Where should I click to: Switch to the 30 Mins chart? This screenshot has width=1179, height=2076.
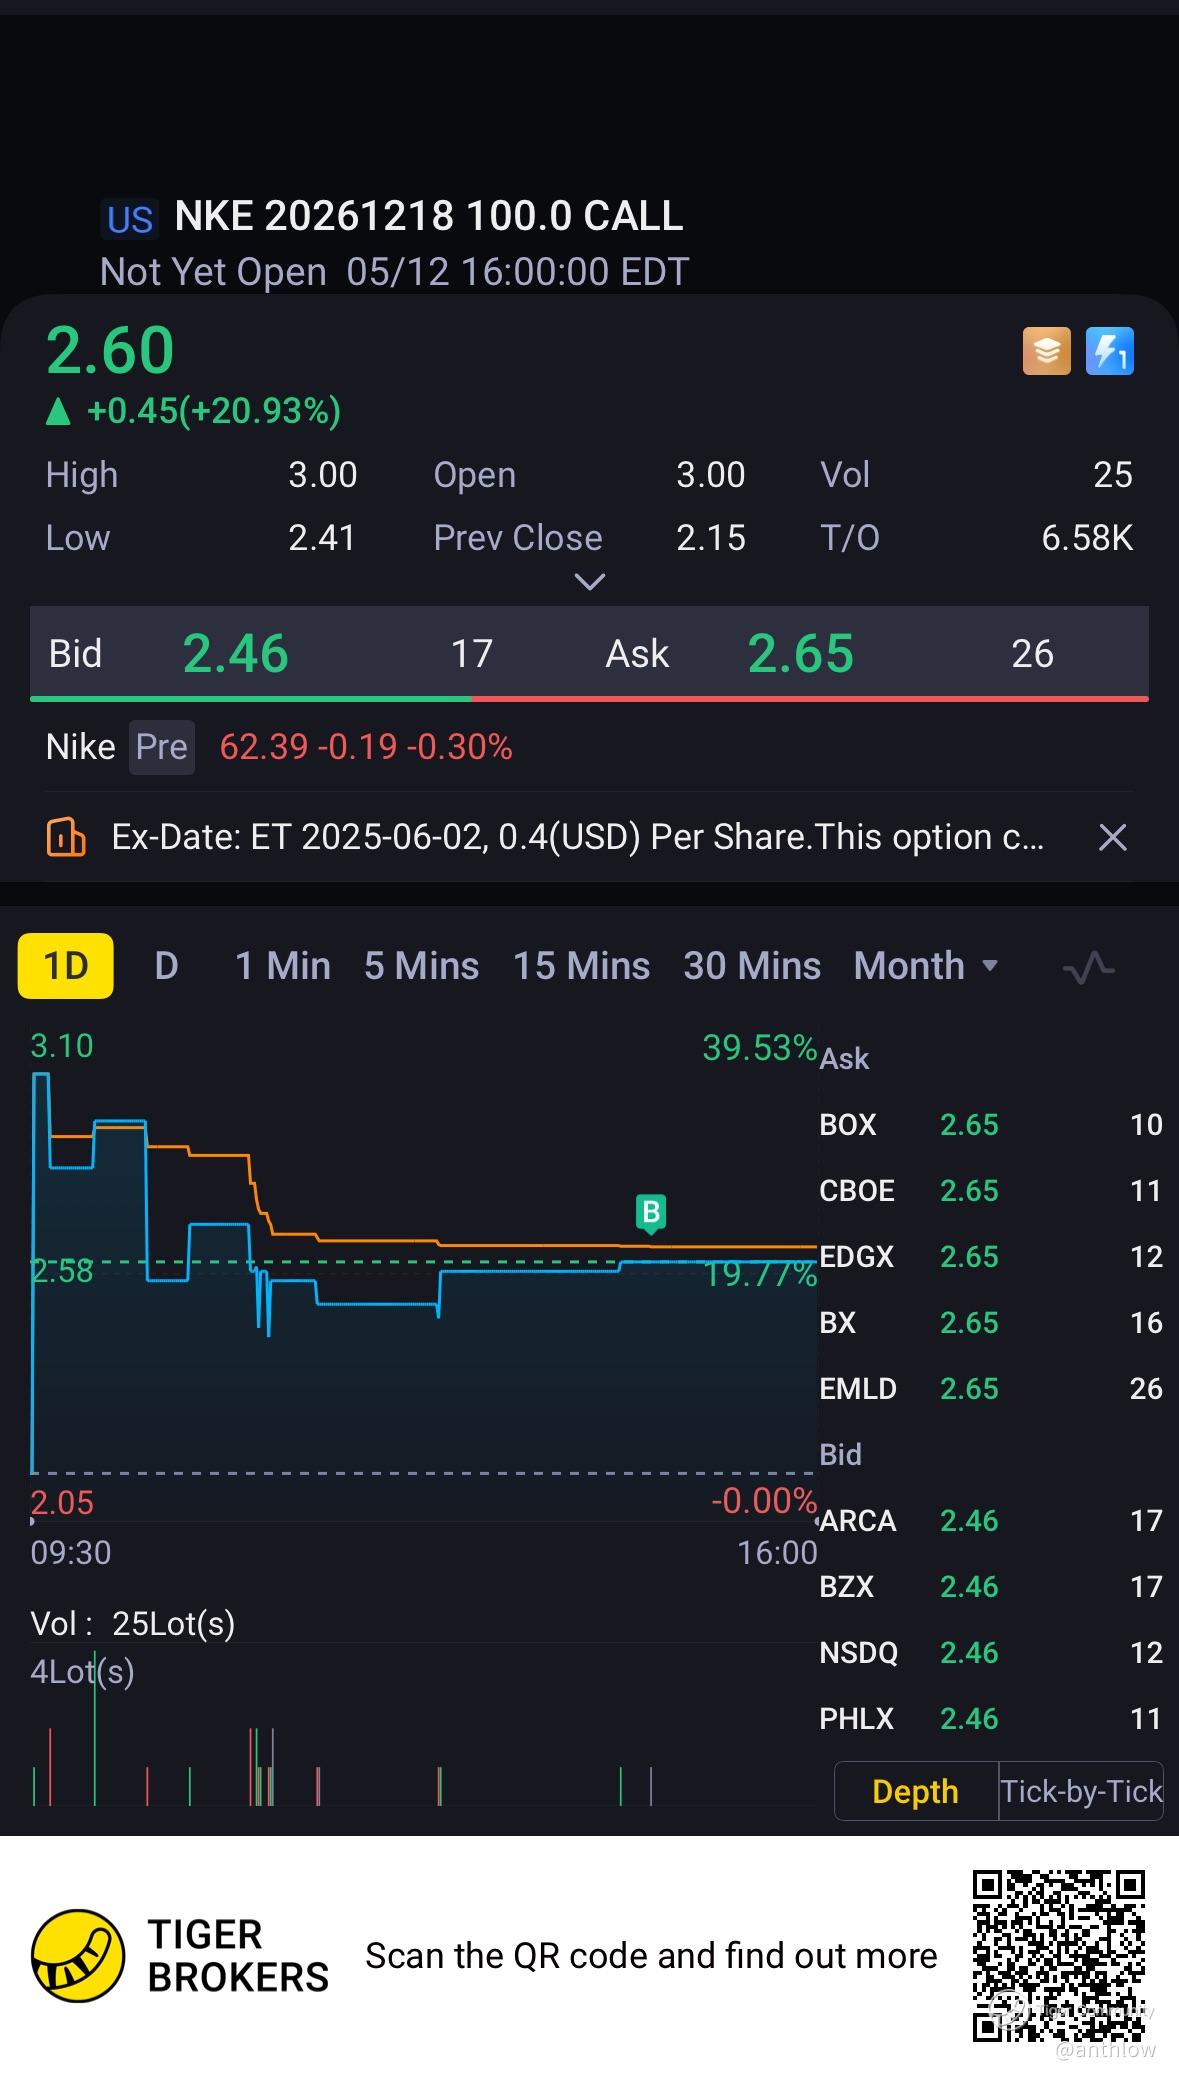click(752, 966)
